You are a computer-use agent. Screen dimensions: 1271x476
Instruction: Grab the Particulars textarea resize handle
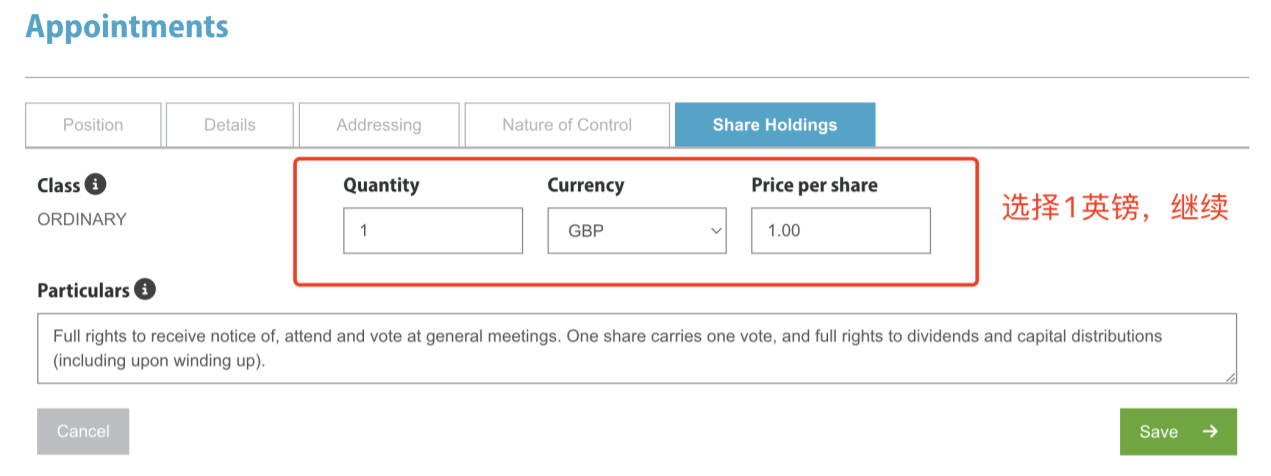[x=1230, y=376]
